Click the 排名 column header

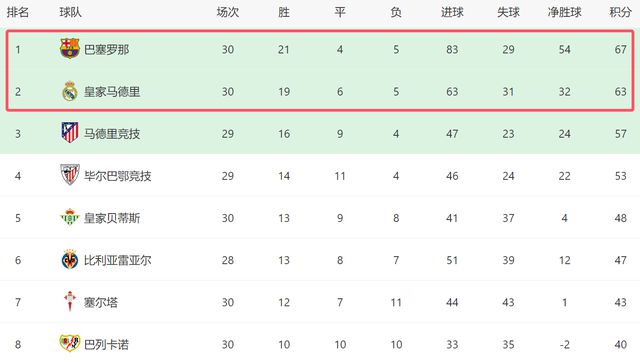[18, 12]
